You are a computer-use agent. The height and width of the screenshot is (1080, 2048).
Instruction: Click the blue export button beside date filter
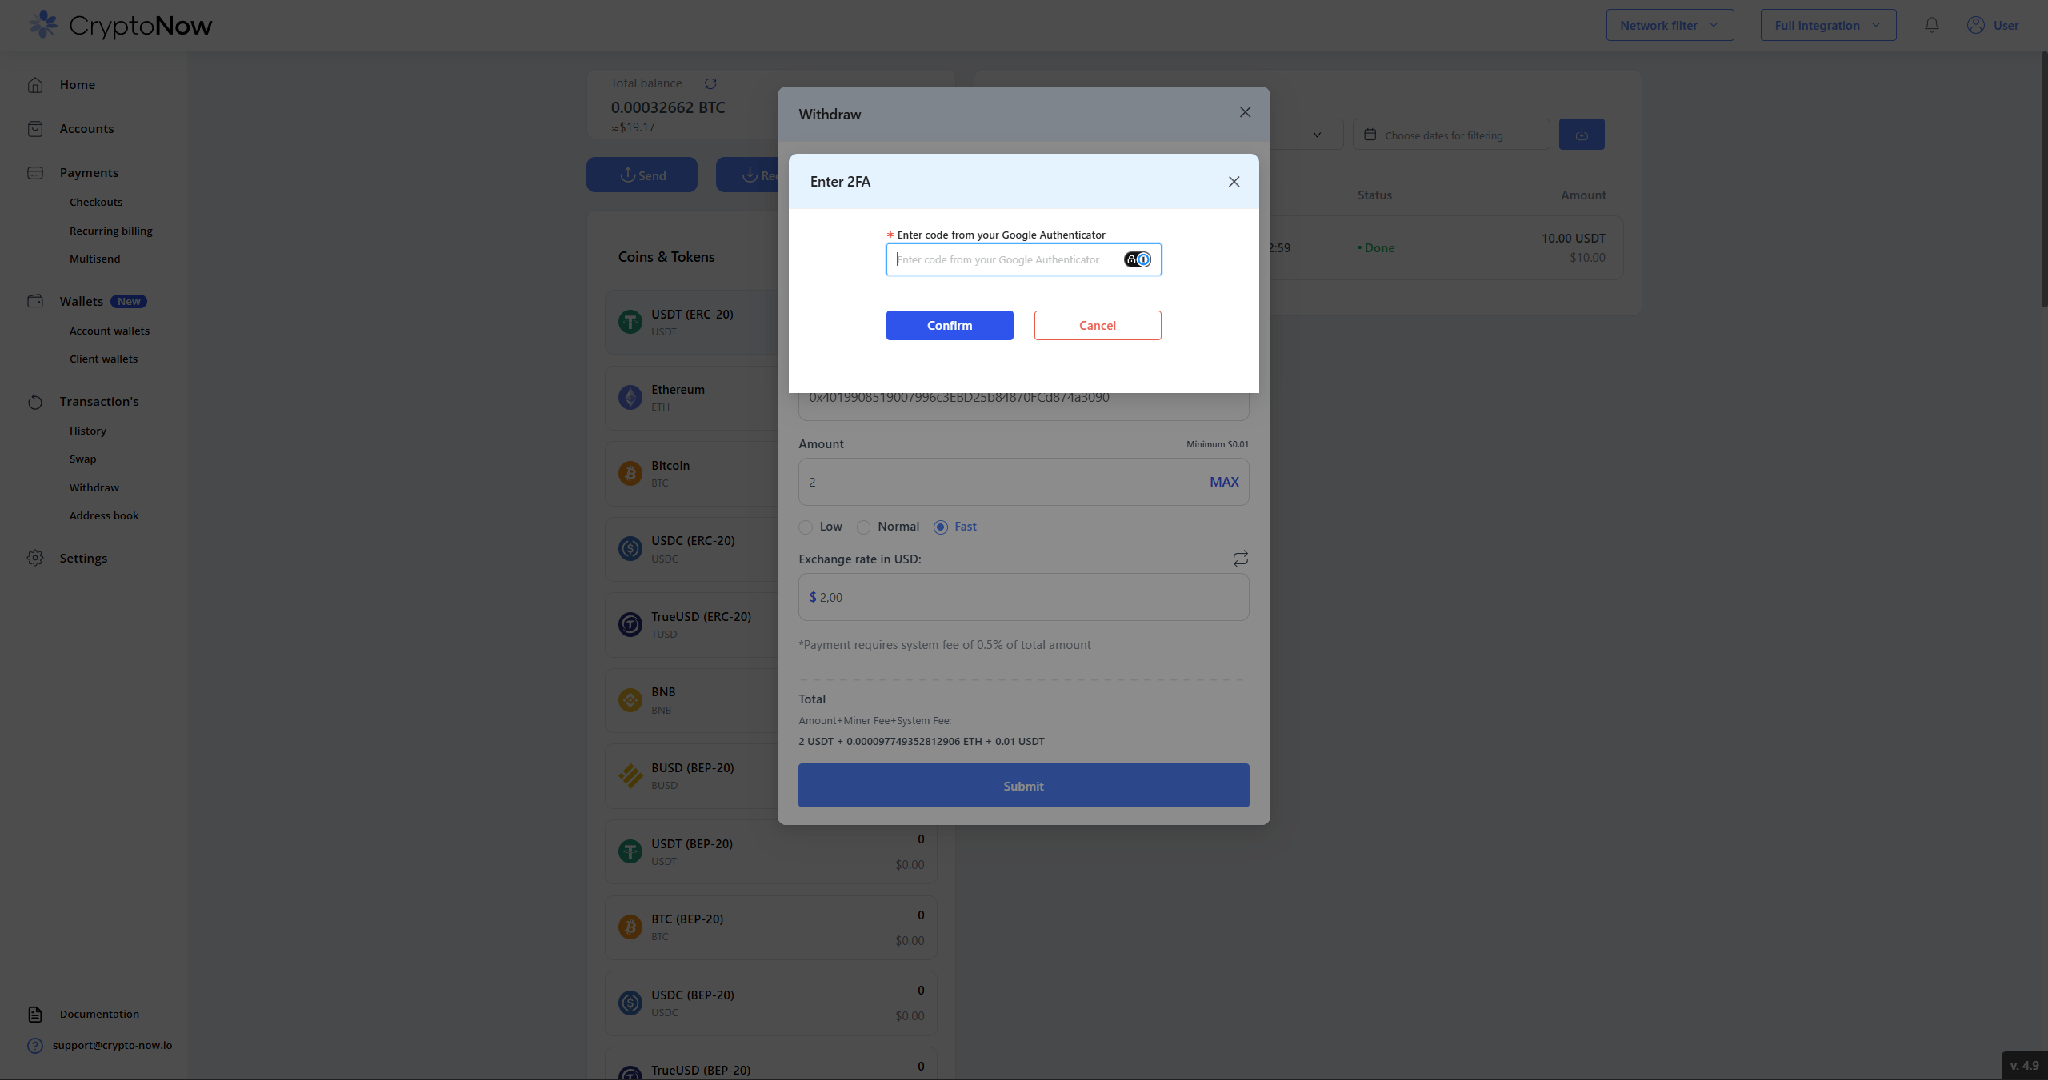click(1582, 135)
